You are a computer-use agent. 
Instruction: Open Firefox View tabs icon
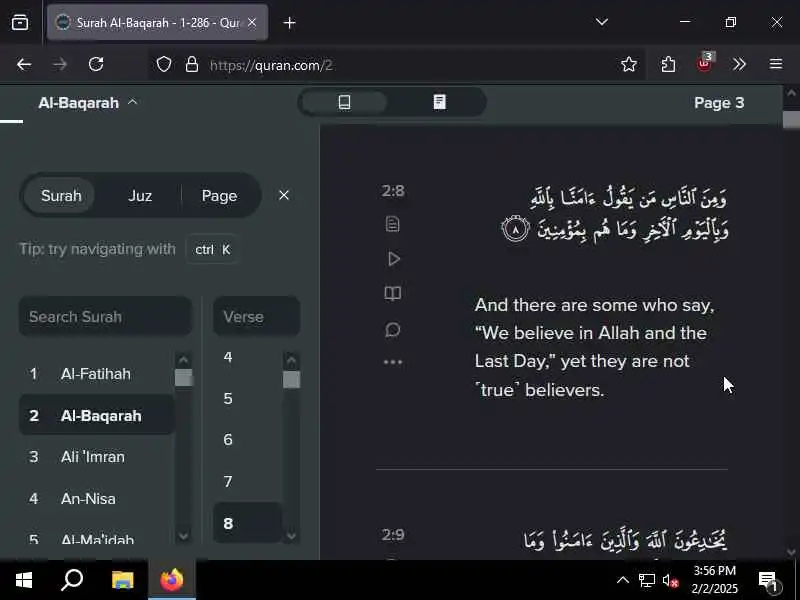tap(20, 22)
